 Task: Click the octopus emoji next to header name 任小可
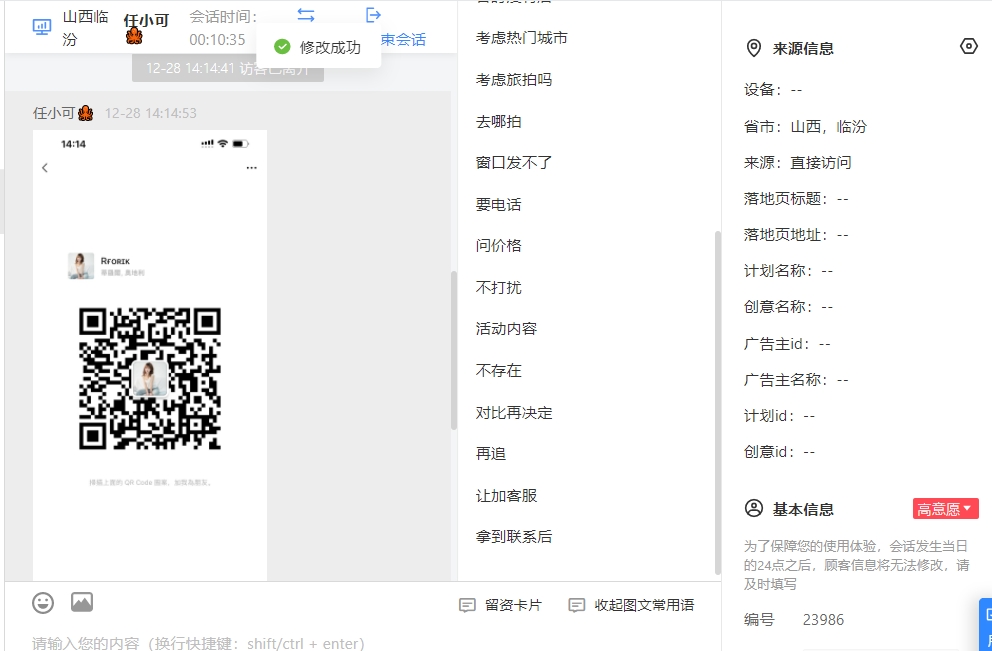click(x=134, y=37)
